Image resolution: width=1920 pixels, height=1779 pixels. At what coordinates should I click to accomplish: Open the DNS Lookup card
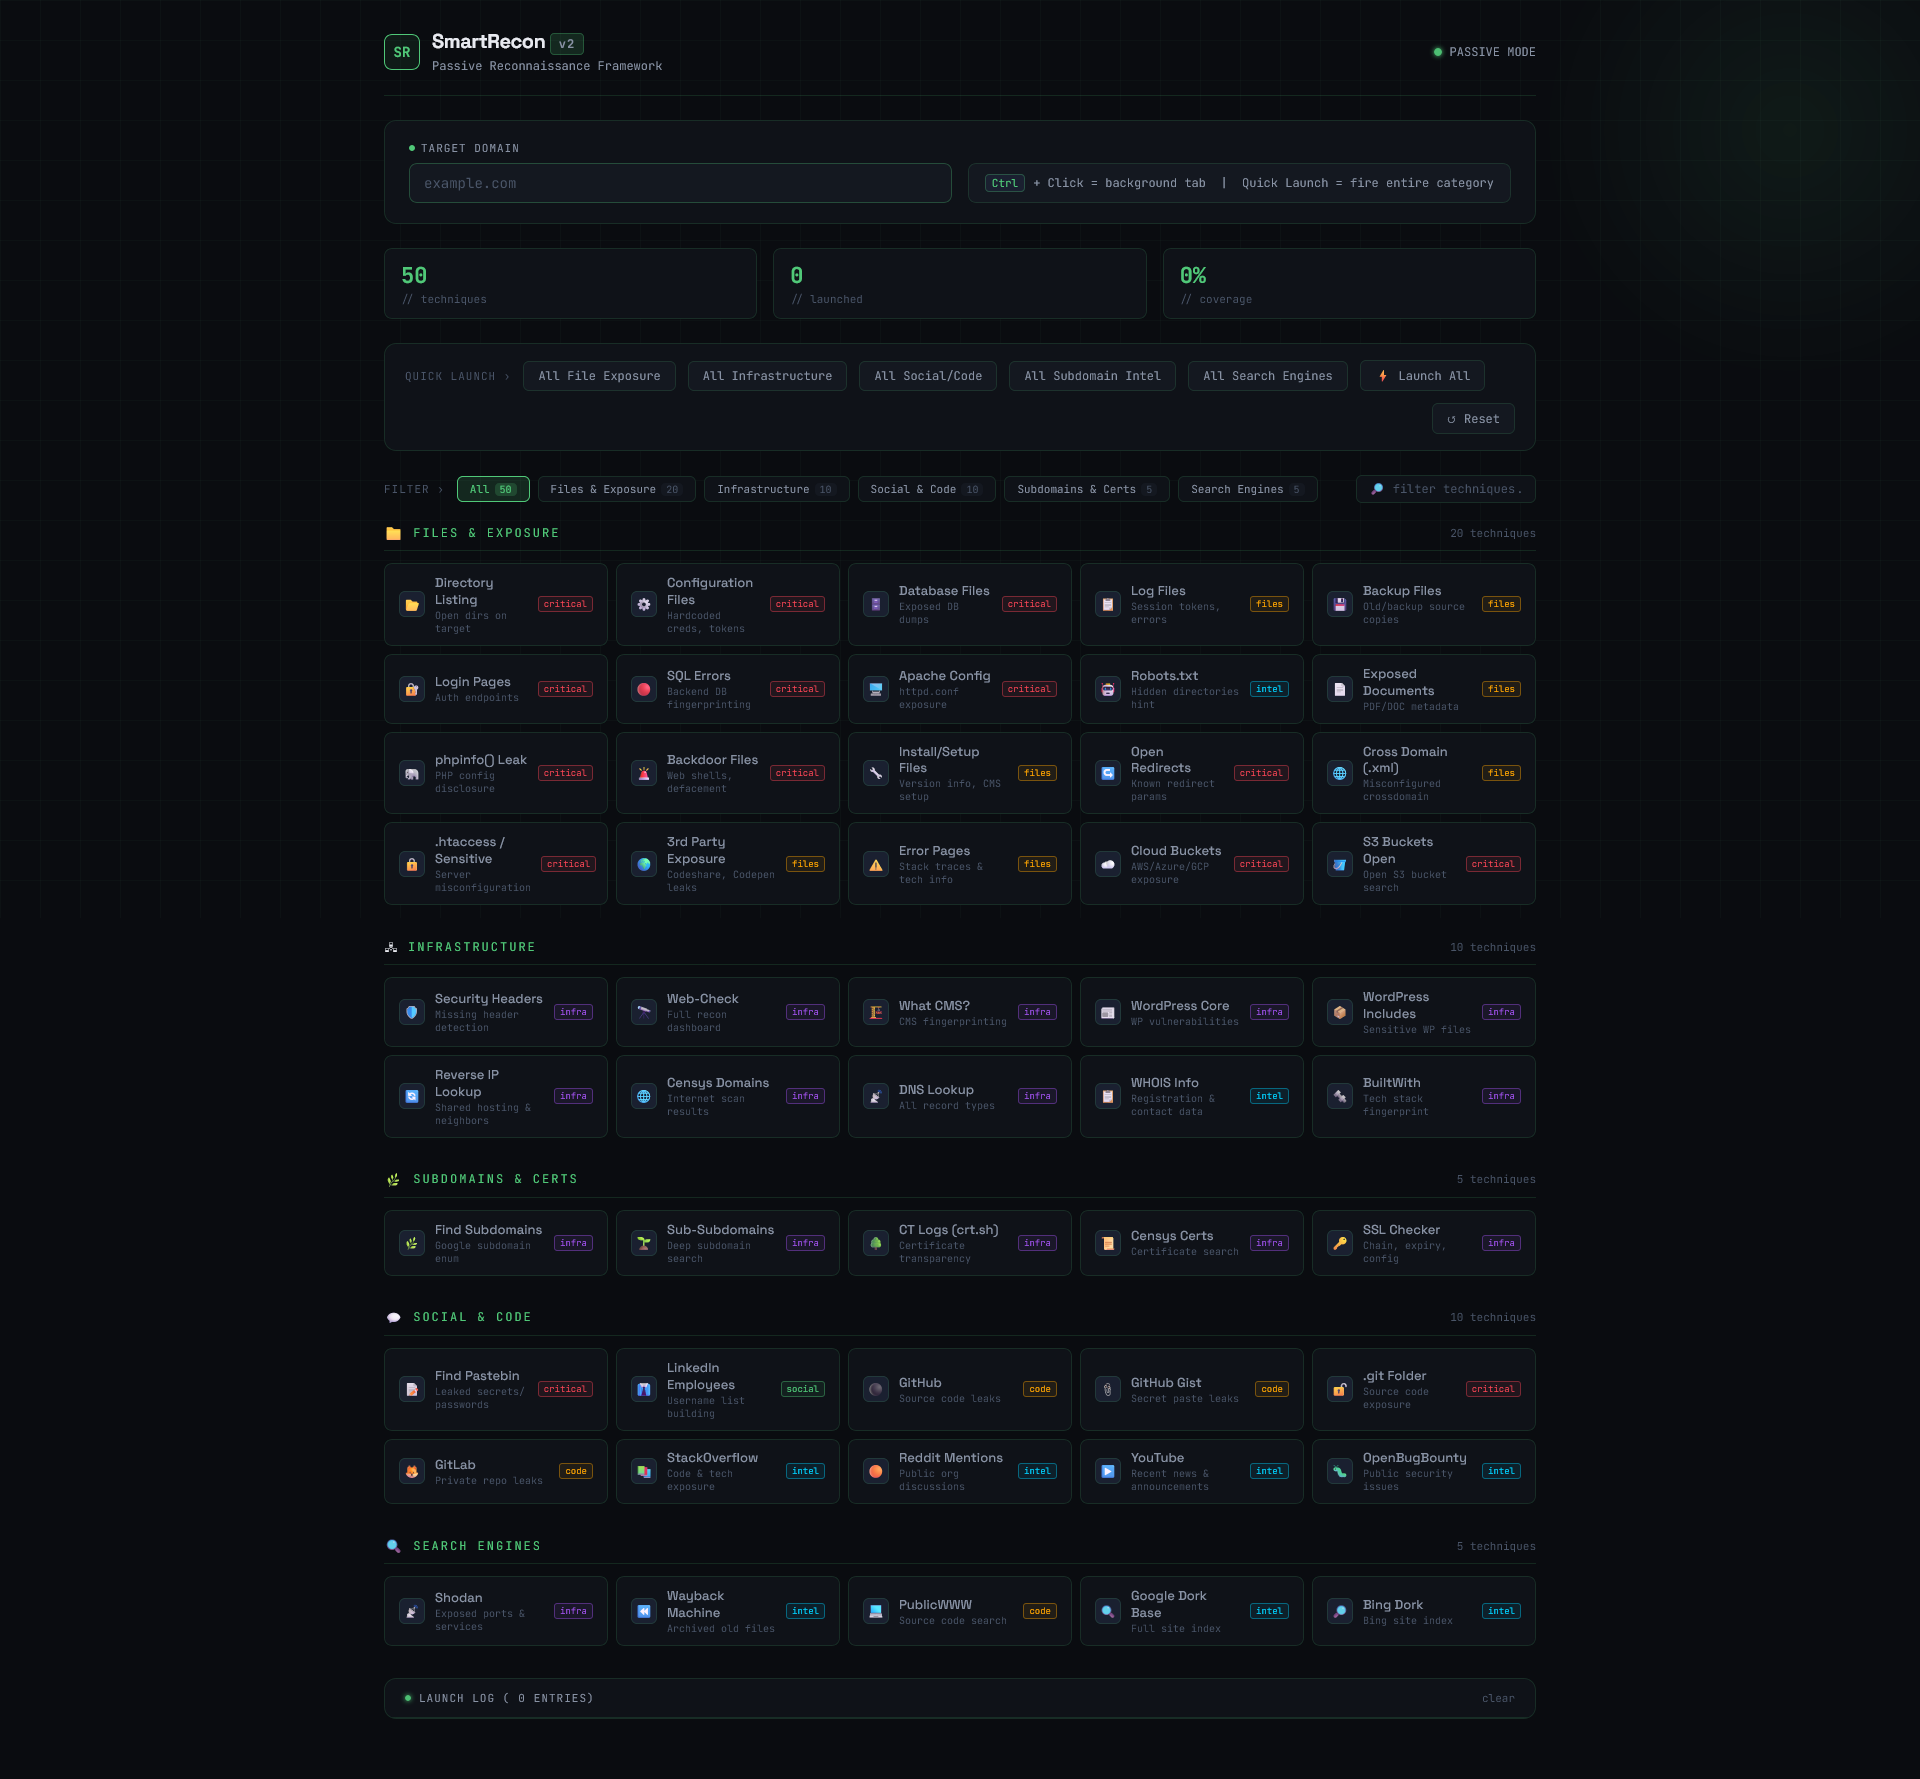point(960,1096)
